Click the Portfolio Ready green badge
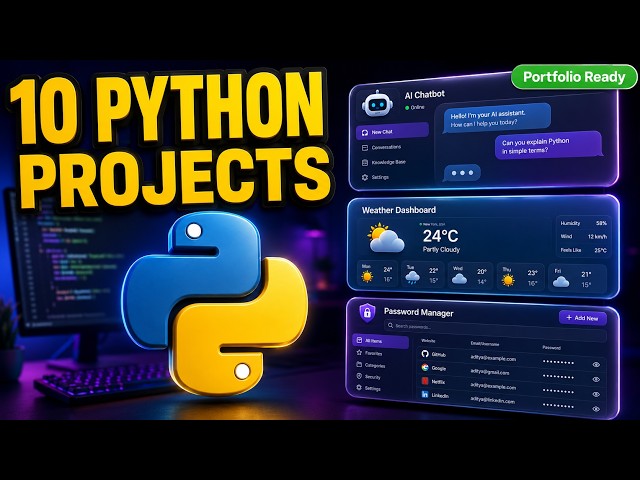The image size is (640, 480). [x=574, y=77]
